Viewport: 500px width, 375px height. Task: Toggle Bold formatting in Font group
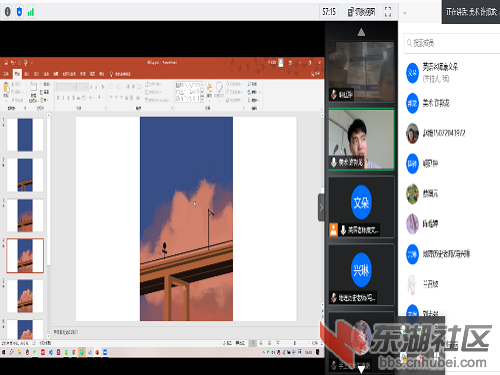click(58, 98)
